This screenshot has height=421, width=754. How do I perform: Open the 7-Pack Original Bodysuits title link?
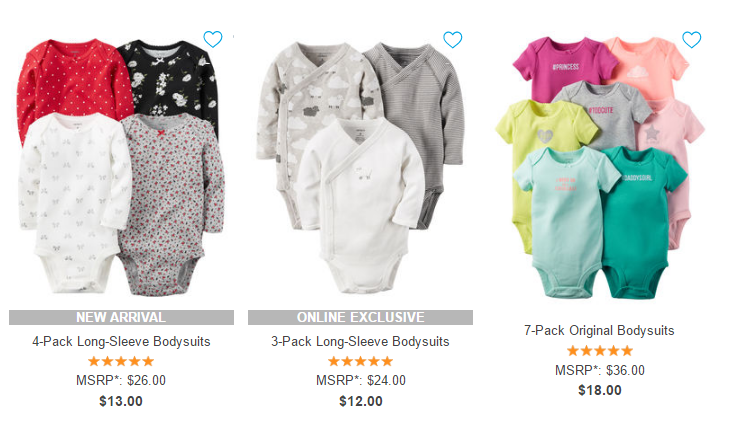pos(599,331)
